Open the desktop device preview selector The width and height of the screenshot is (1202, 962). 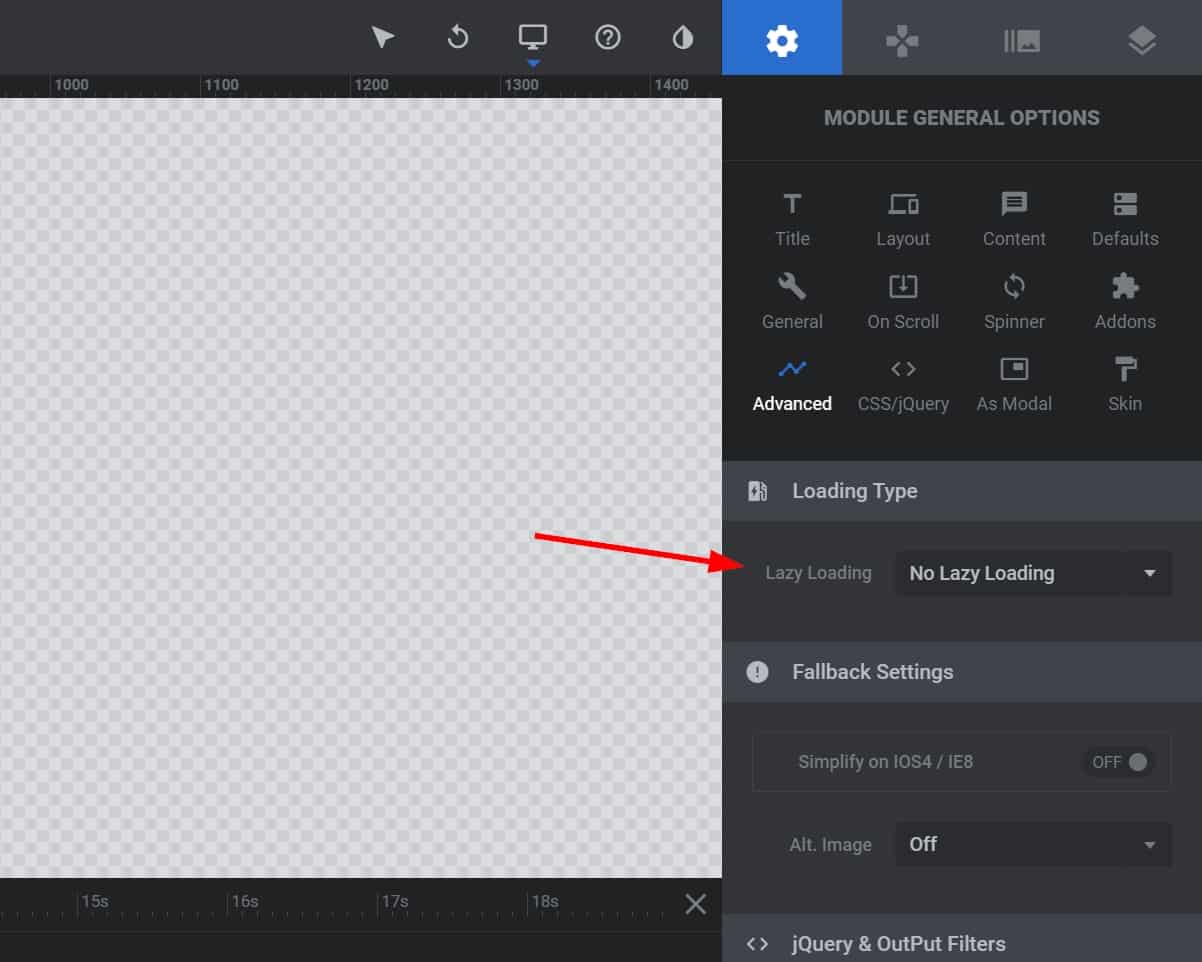(x=532, y=38)
